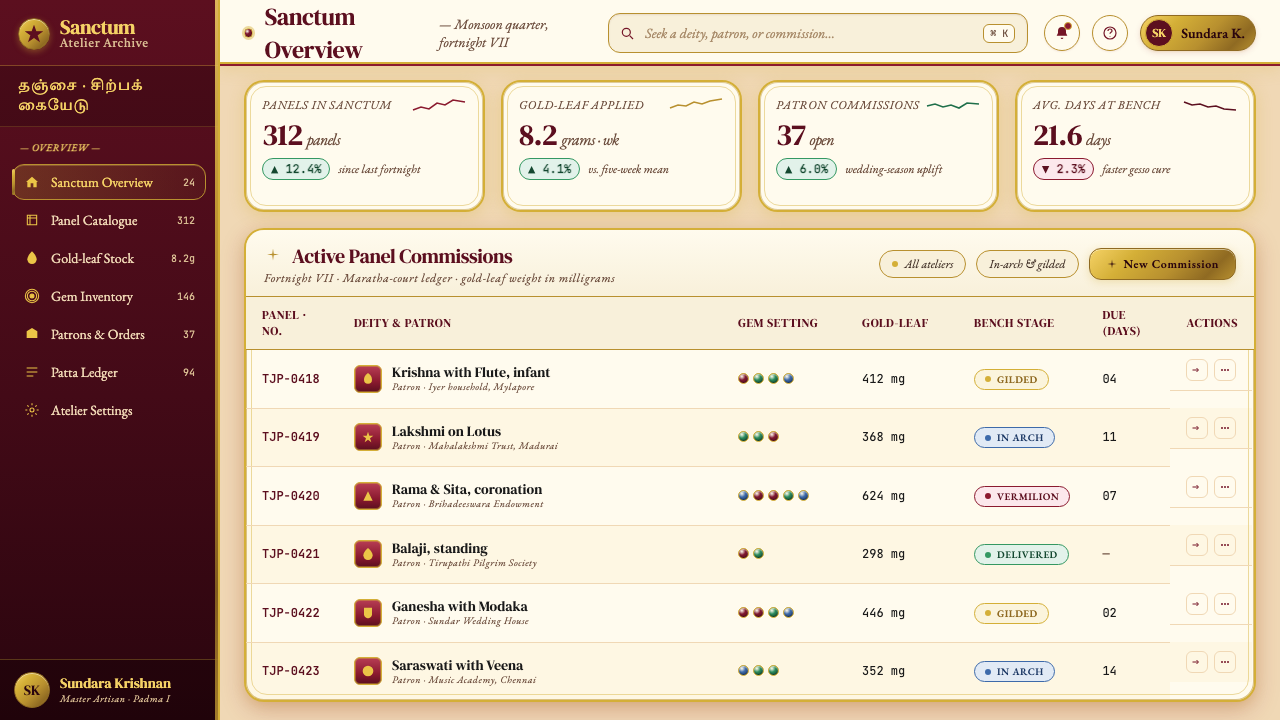Click the SK avatar in sidebar footer
Viewport: 1280px width, 720px height.
[32, 690]
